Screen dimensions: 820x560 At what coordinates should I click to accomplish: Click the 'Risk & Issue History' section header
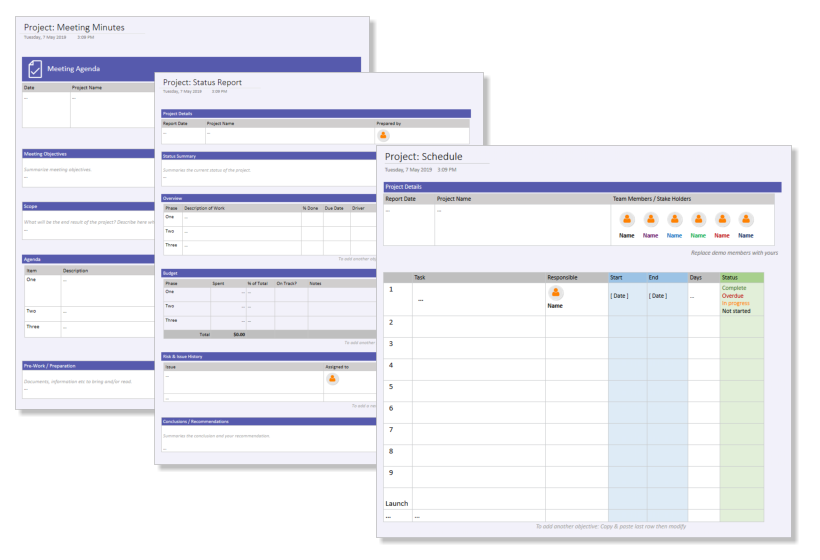269,357
